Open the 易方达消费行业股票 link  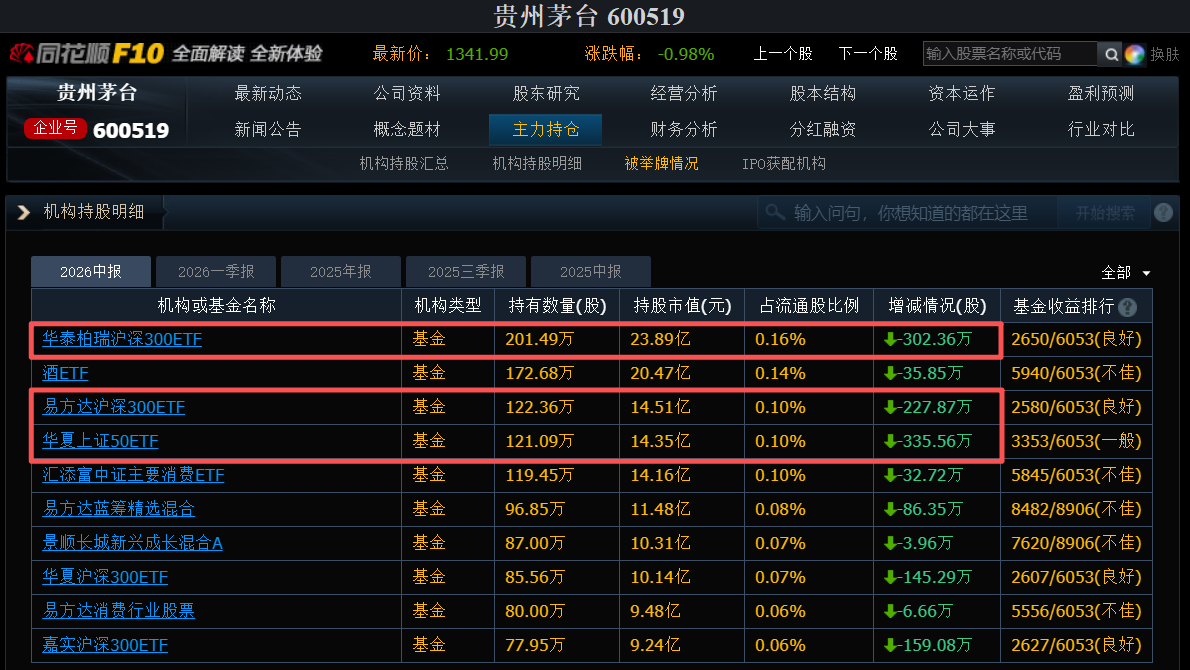pos(118,611)
